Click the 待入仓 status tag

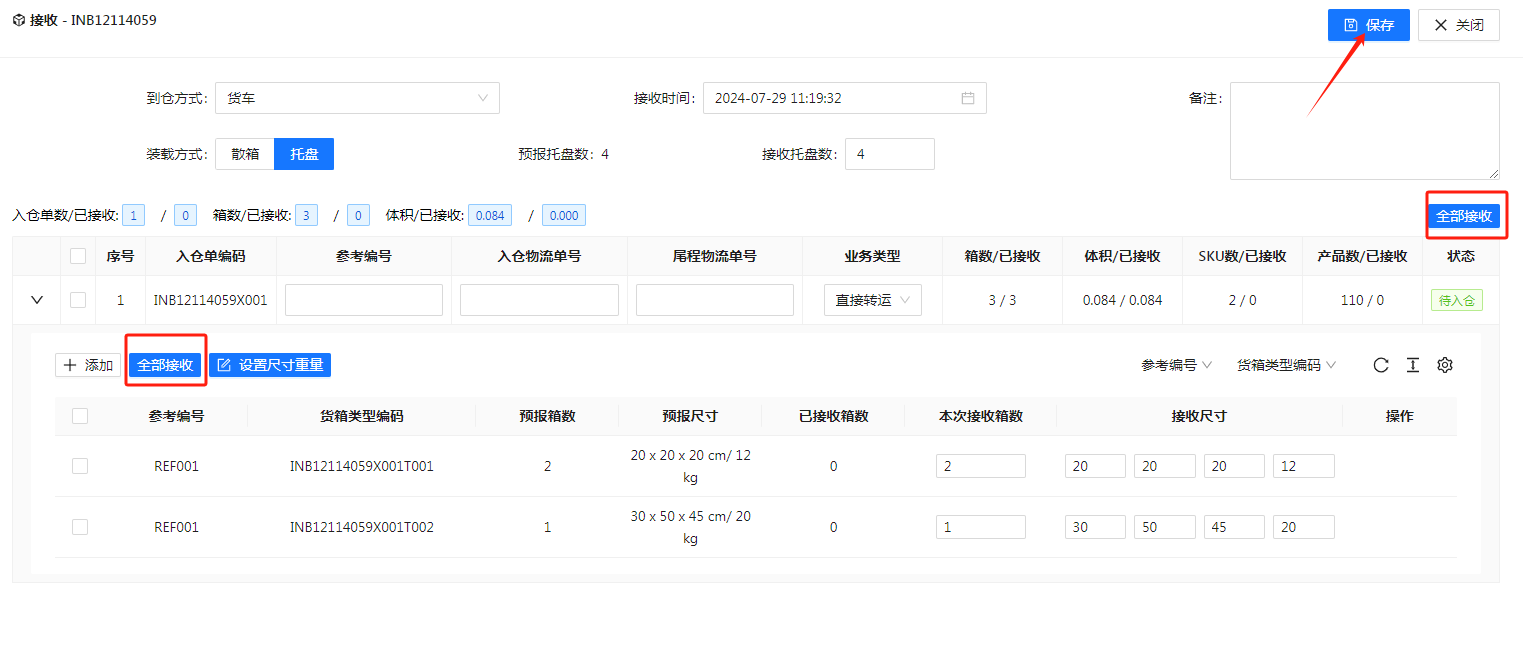[1456, 300]
